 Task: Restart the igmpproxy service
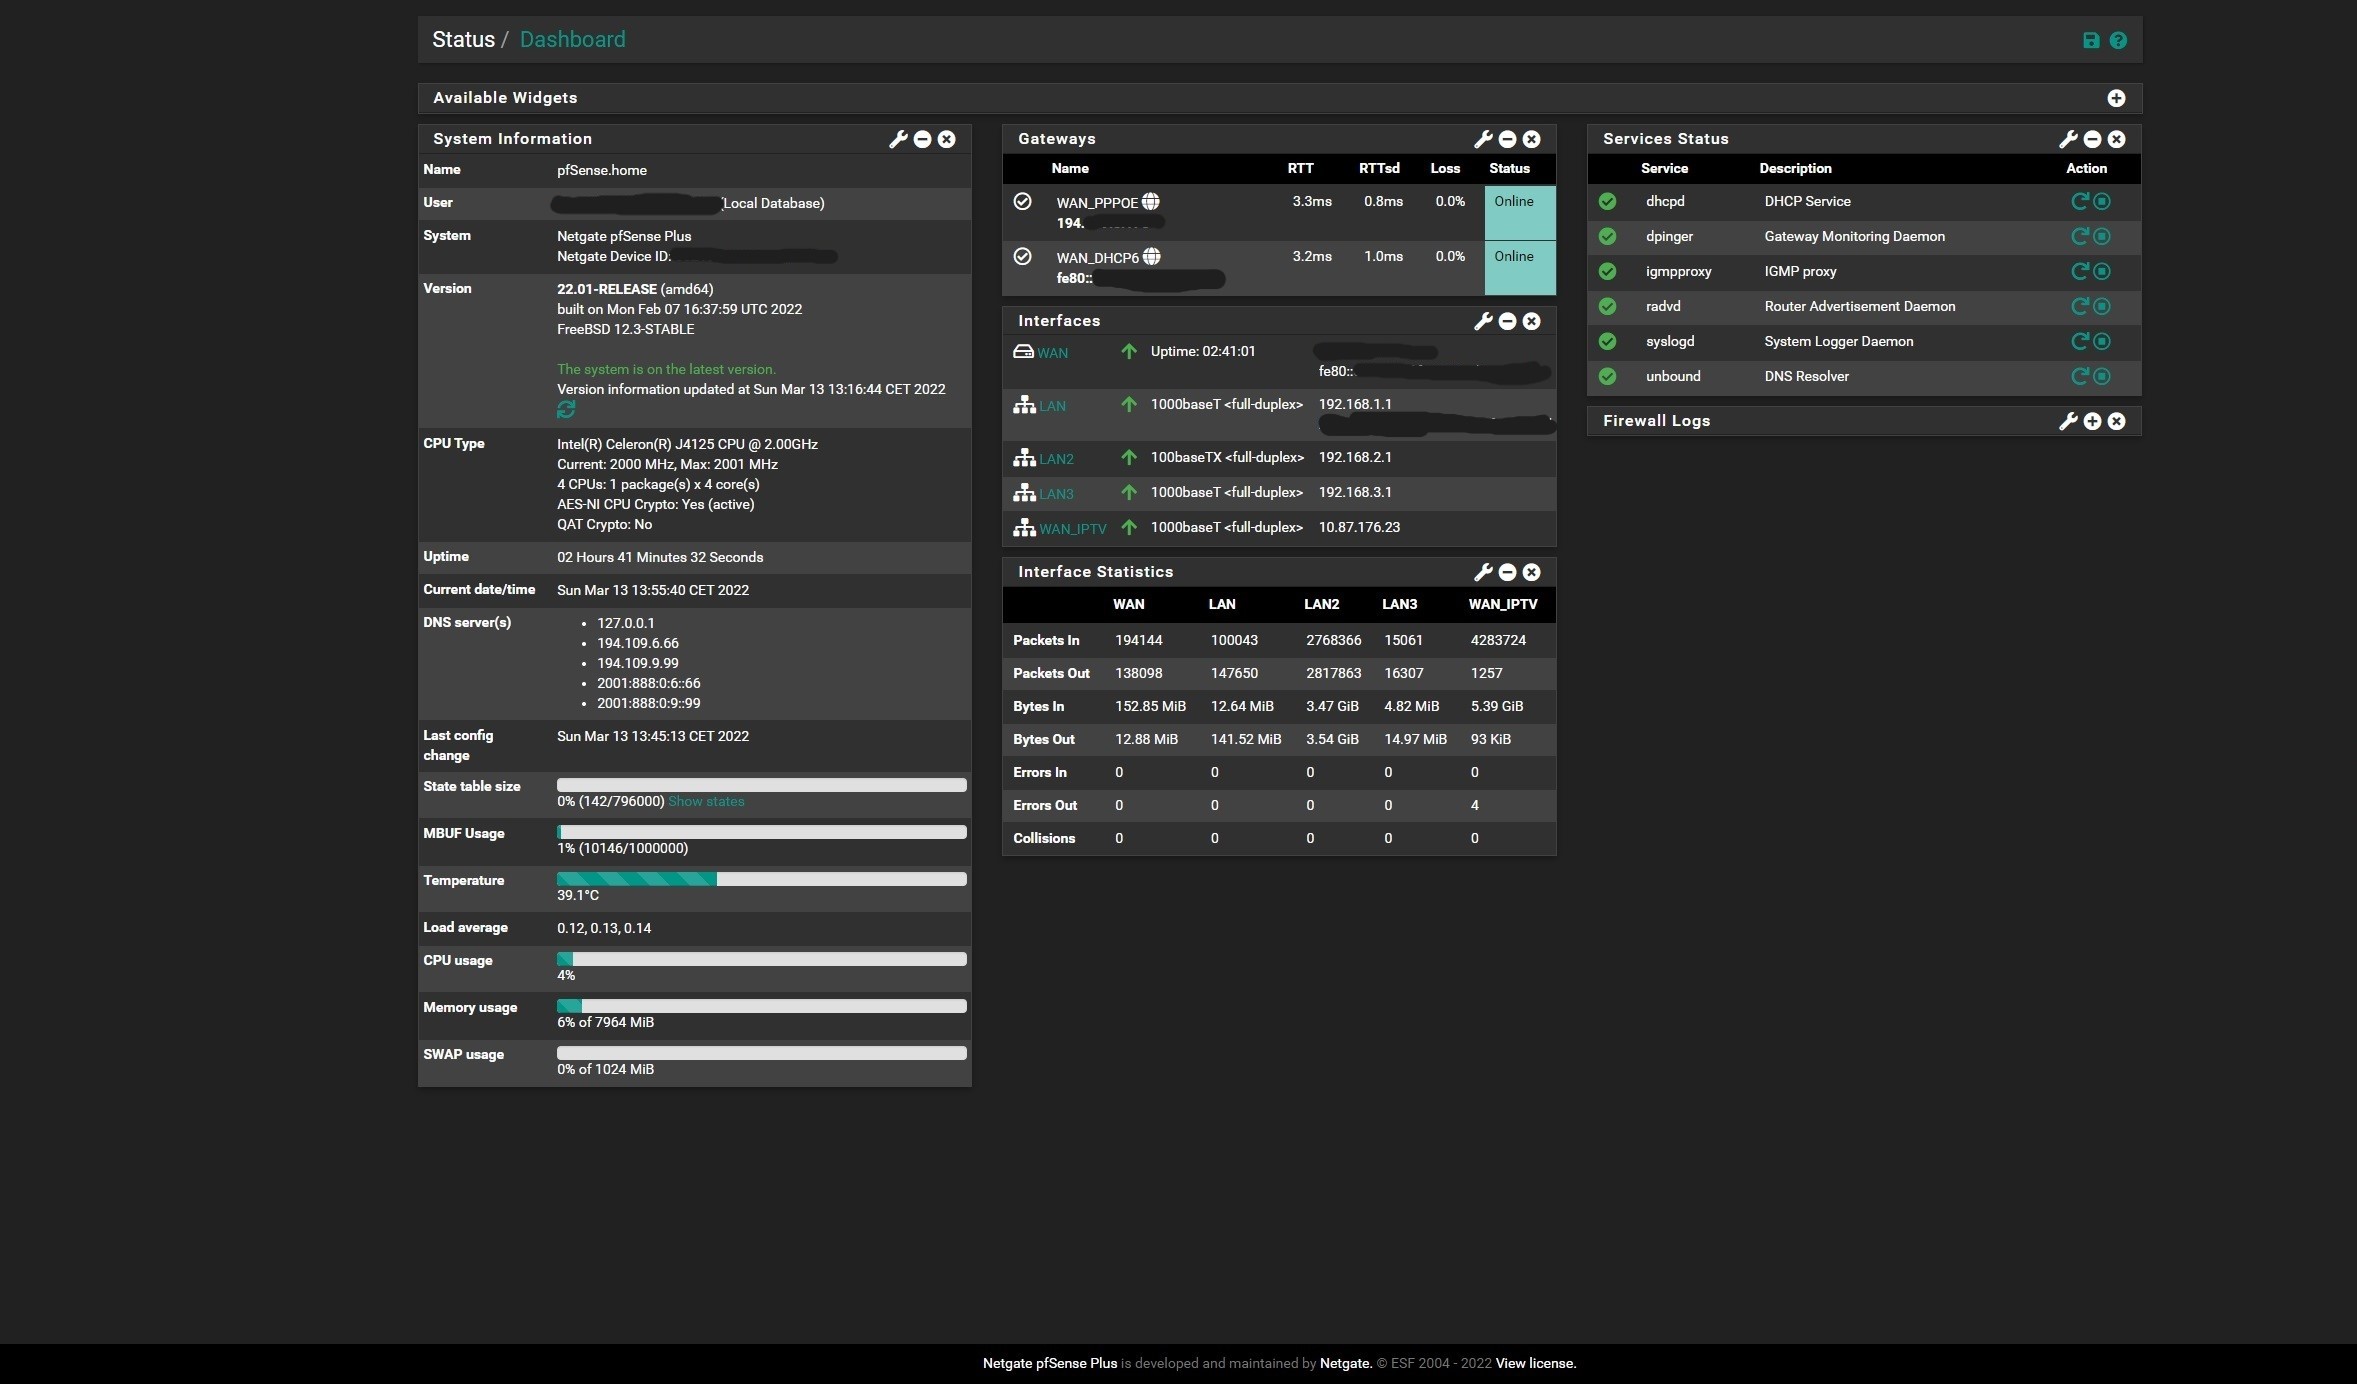[x=2079, y=271]
